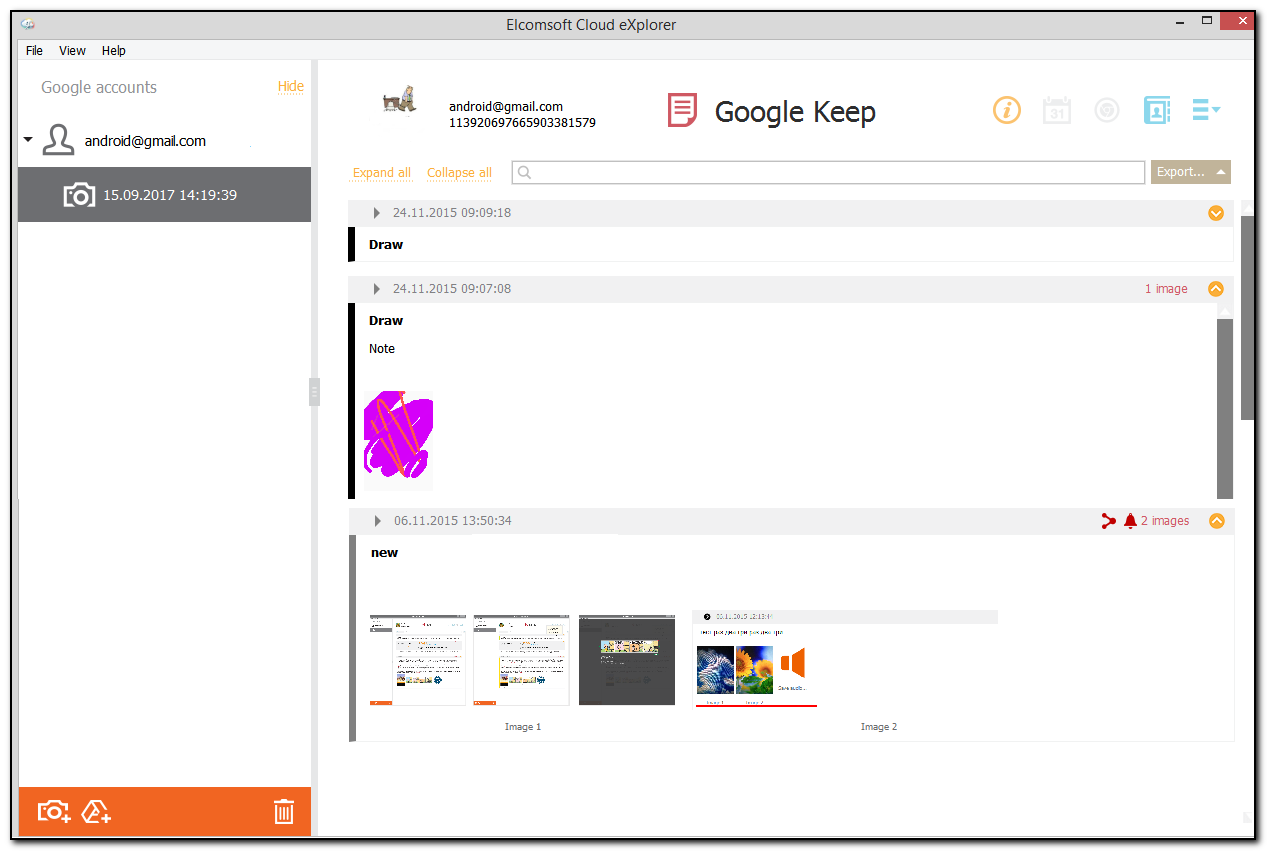Open account information via the info icon

pyautogui.click(x=1006, y=110)
